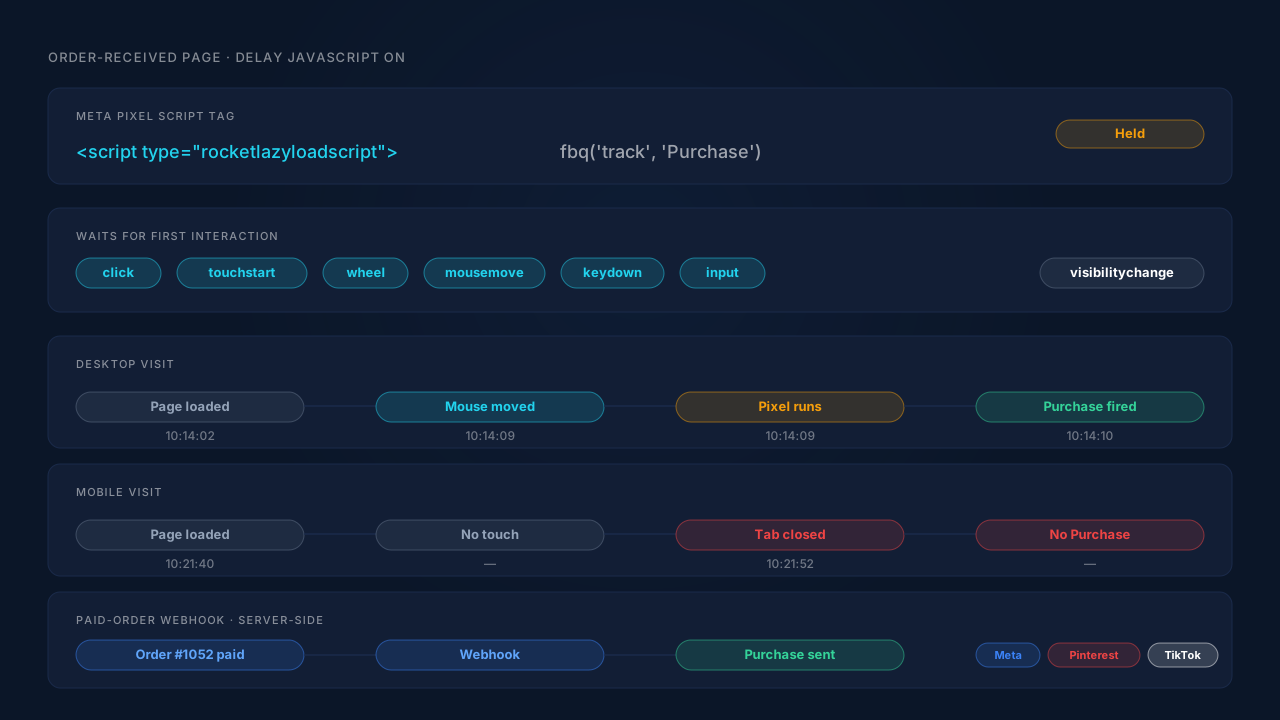This screenshot has height=720, width=1280.
Task: Pick the mousemove event chip
Action: coord(484,273)
